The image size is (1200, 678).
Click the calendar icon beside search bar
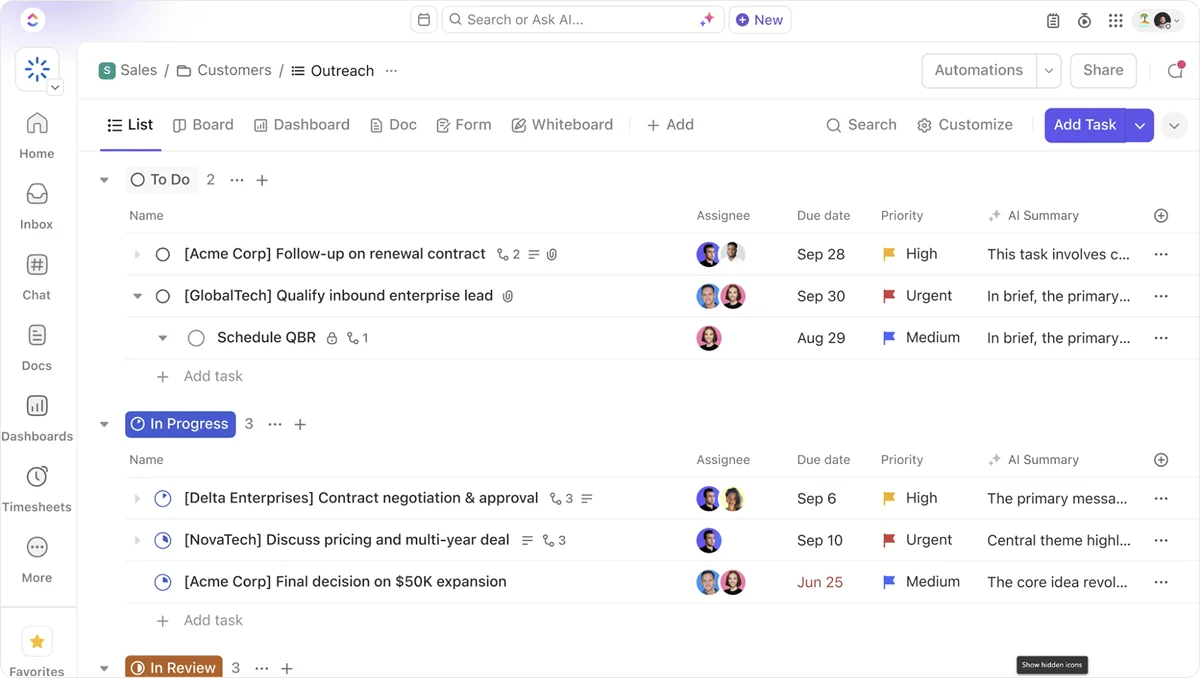424,19
